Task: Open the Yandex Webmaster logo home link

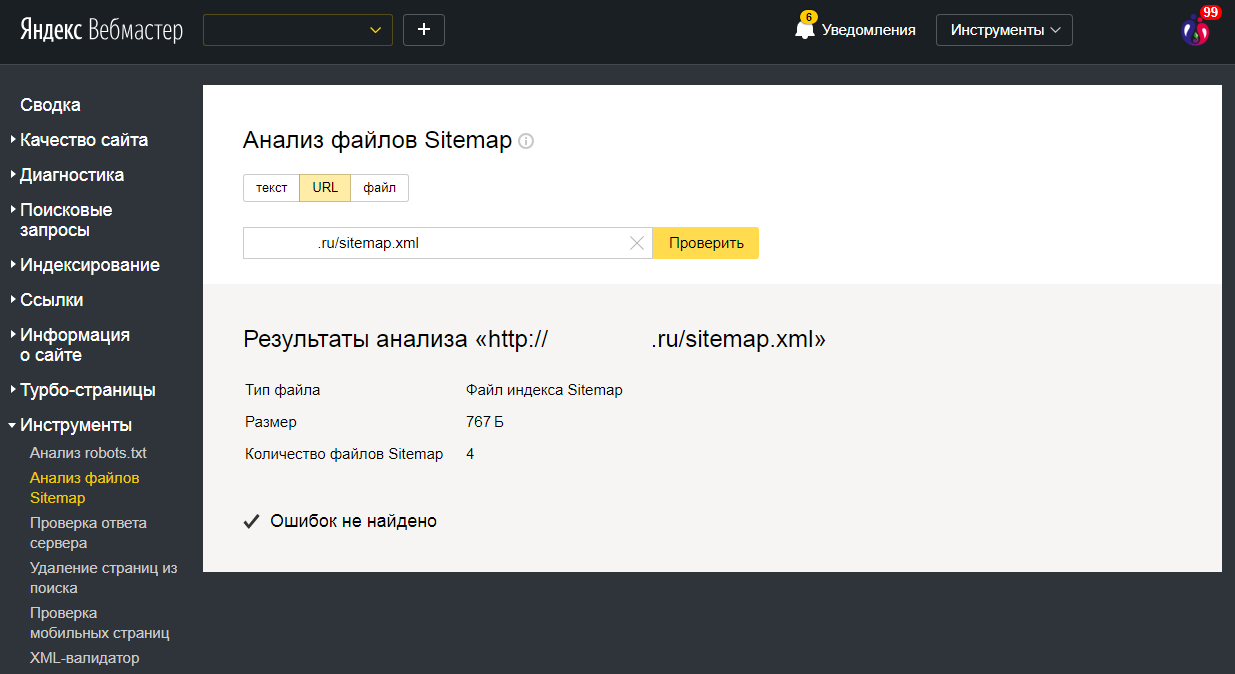Action: (x=101, y=30)
